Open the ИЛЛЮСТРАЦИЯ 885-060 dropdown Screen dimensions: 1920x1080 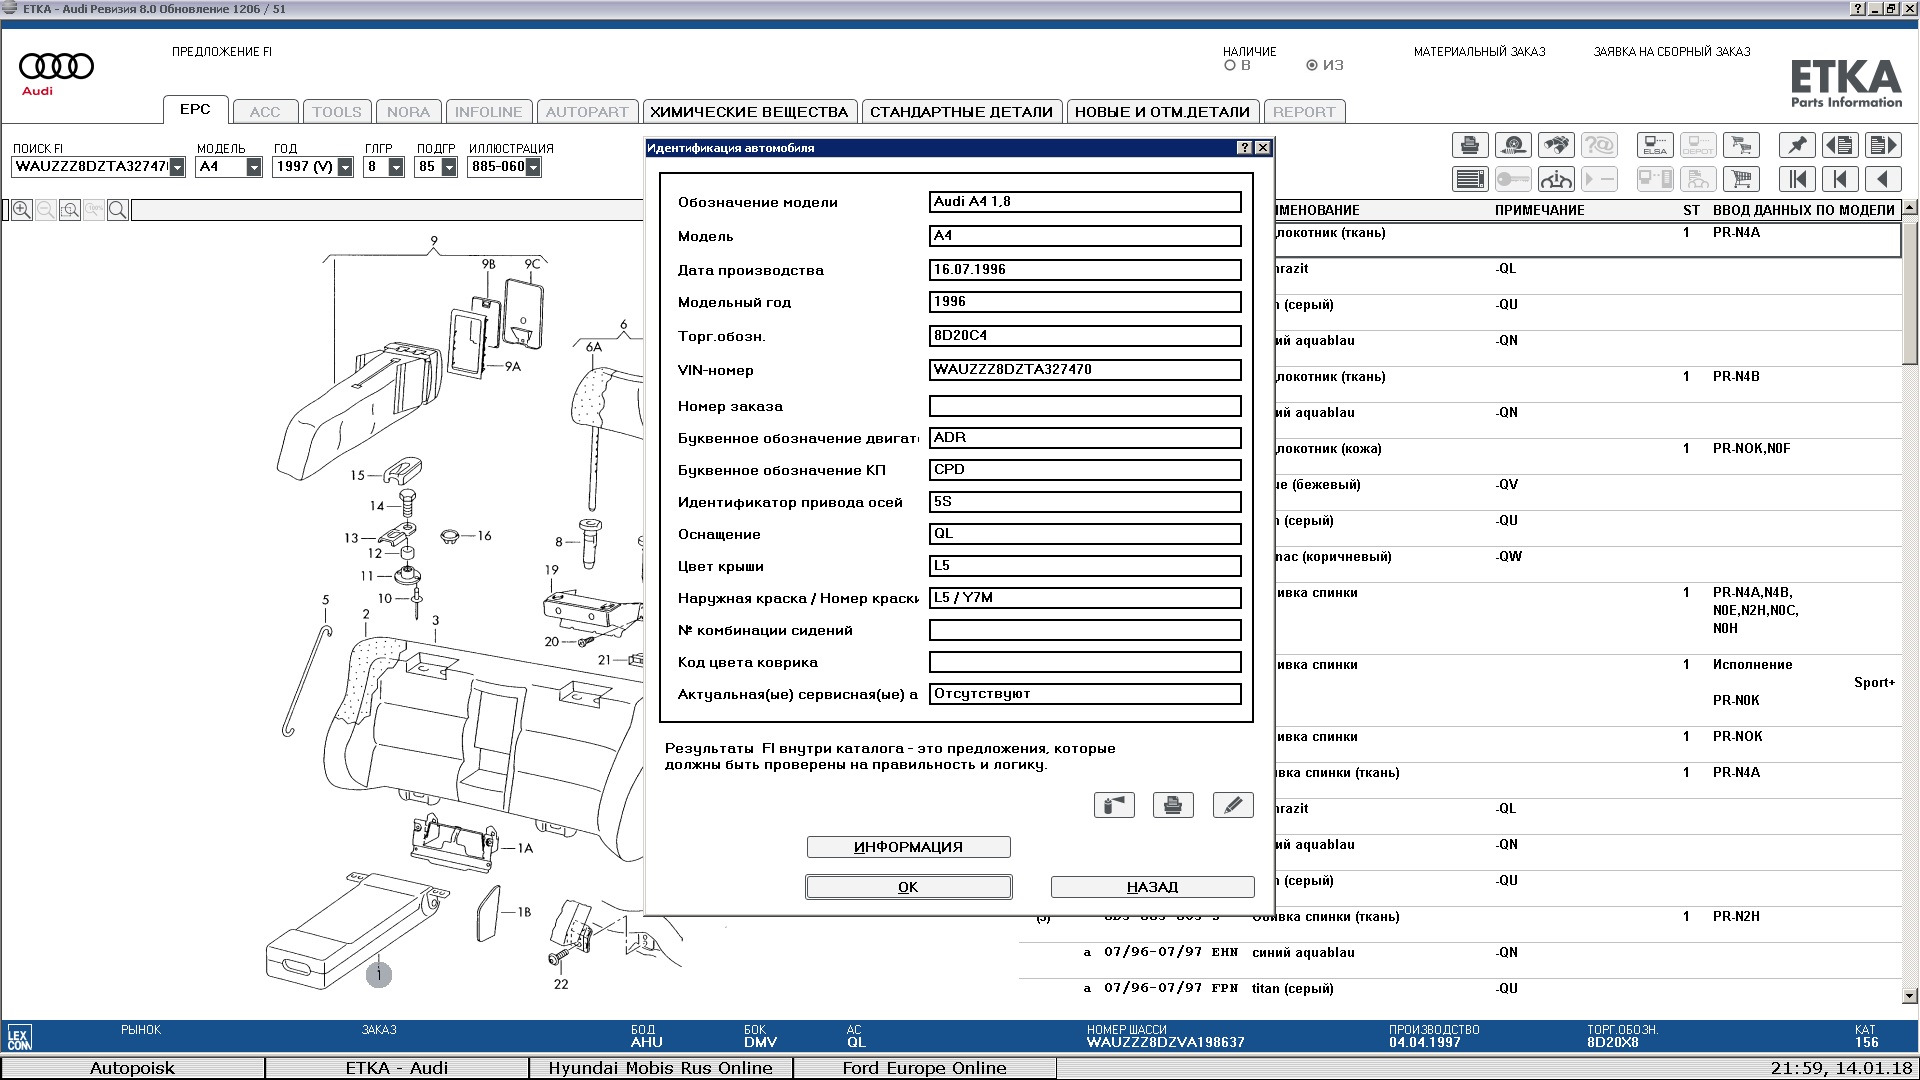click(x=533, y=168)
